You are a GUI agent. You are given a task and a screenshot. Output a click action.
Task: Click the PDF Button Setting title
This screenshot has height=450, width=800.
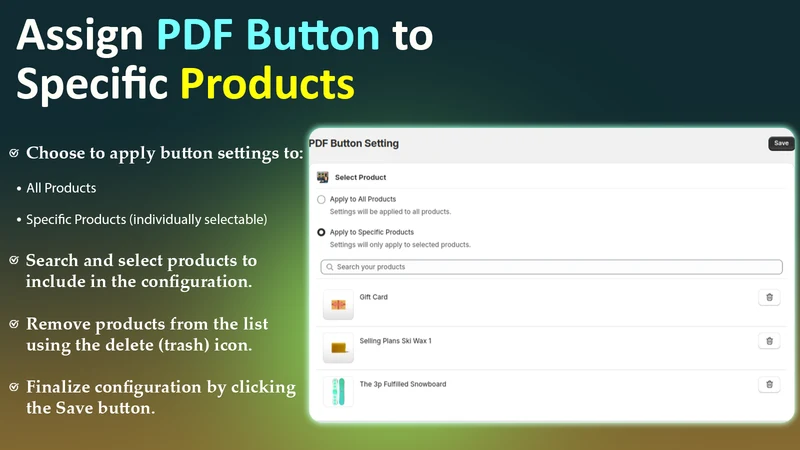pos(354,143)
